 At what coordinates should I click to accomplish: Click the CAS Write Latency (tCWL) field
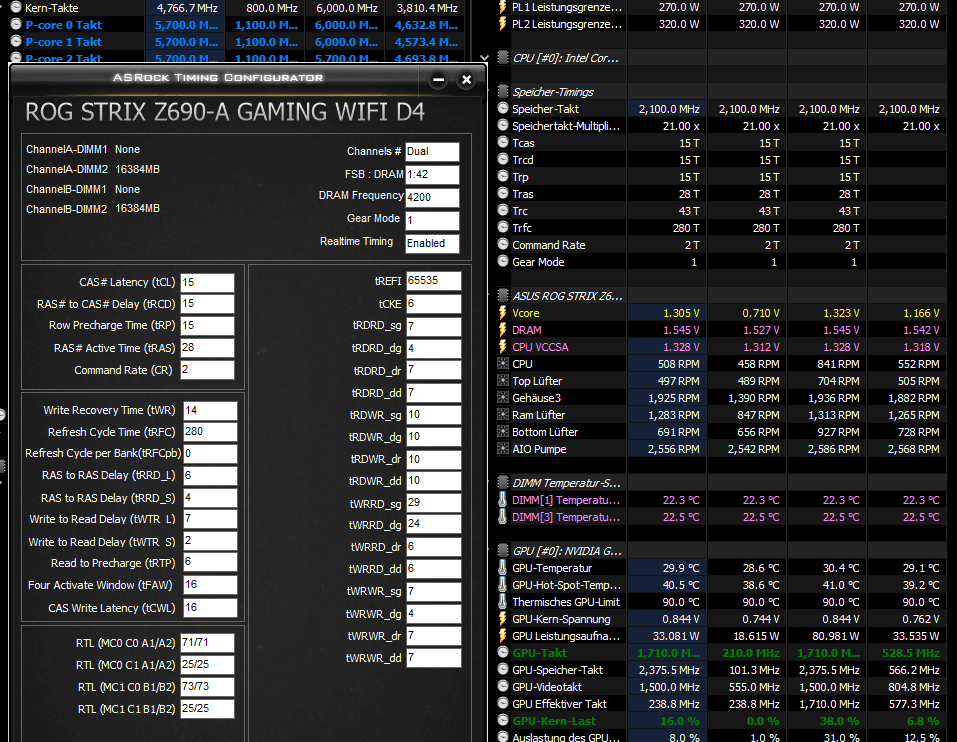pos(210,608)
